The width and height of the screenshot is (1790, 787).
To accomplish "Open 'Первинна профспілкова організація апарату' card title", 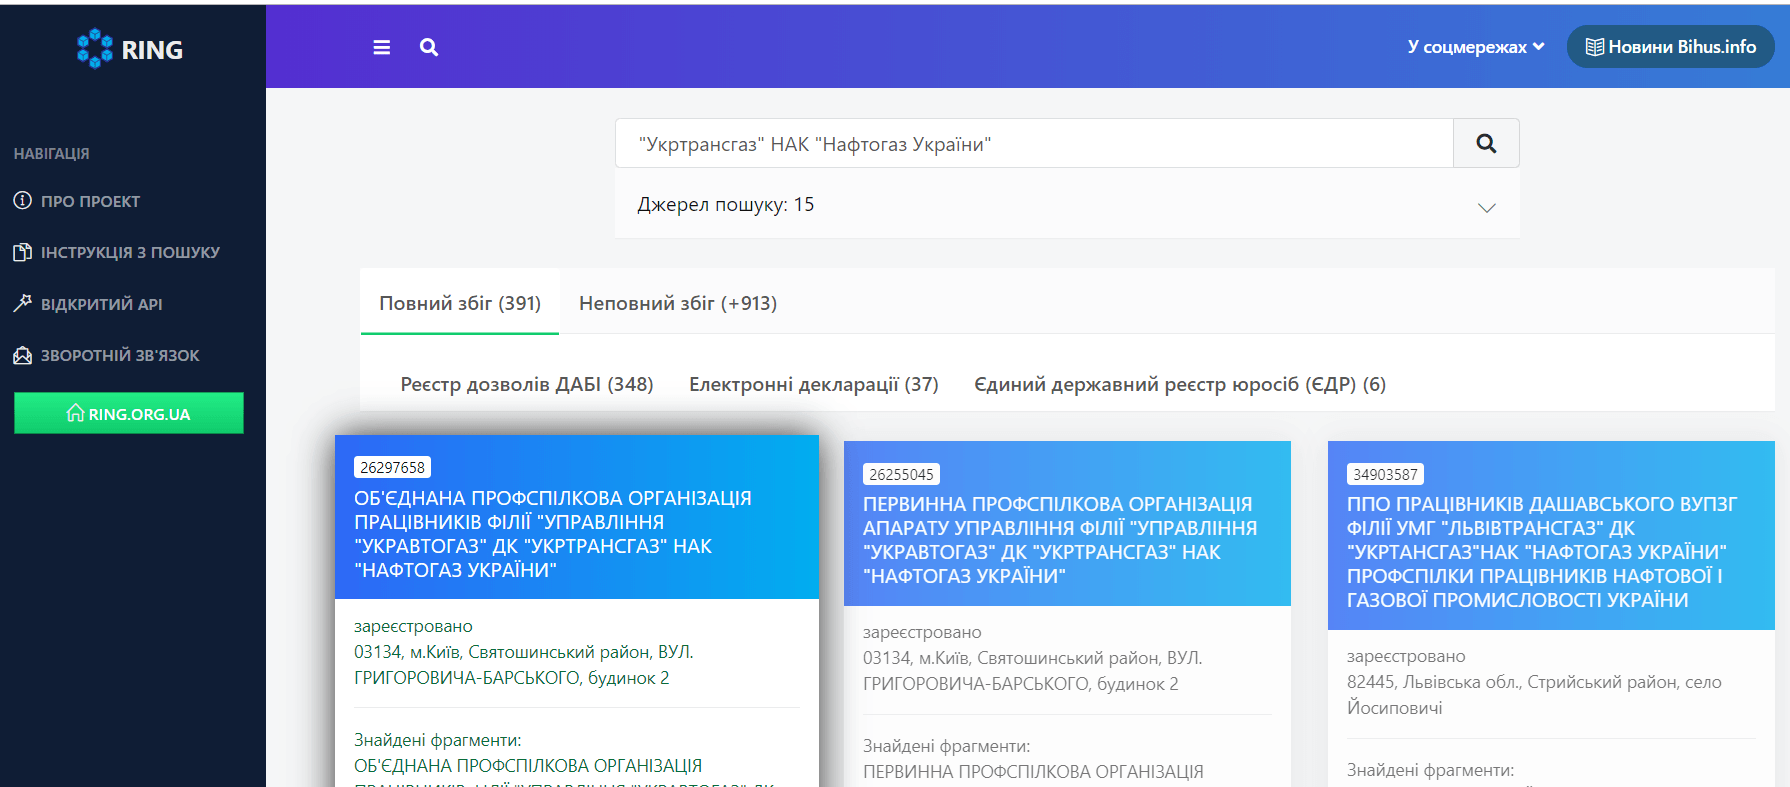I will click(1060, 540).
